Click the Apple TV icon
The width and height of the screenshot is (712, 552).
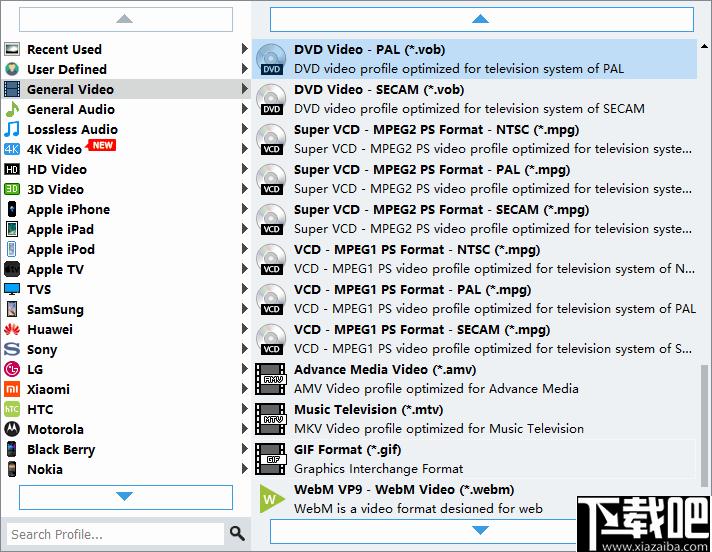[12, 269]
